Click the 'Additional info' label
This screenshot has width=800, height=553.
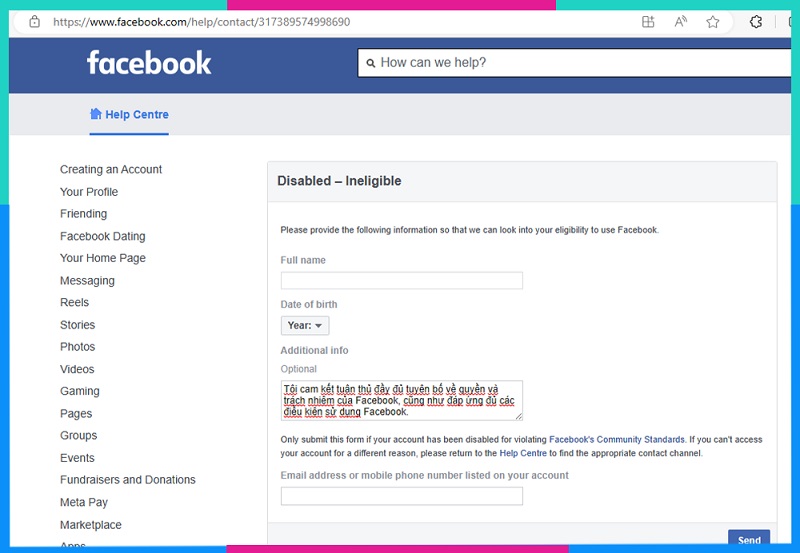pyautogui.click(x=314, y=350)
